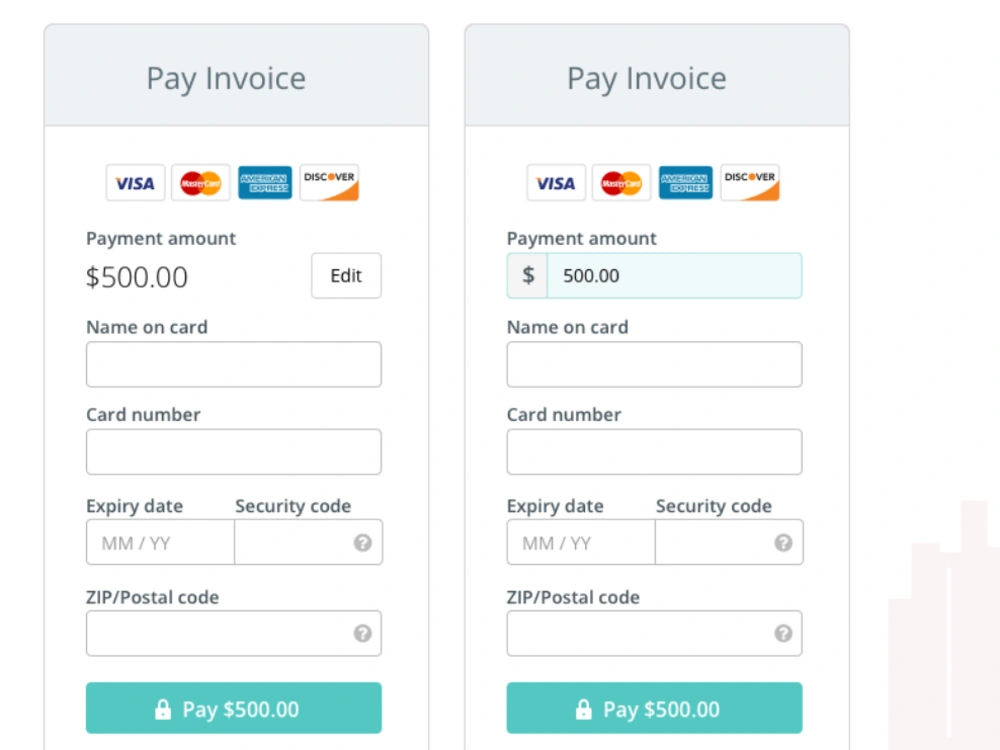Screen dimensions: 1000x750
Task: Click Pay $500.00 button in left form
Action: click(x=234, y=708)
